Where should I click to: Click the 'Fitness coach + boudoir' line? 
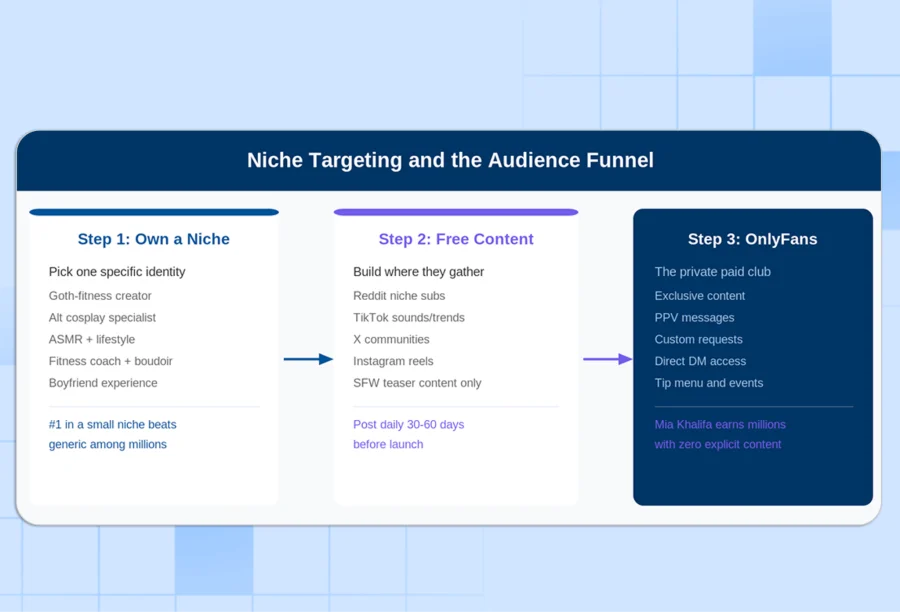point(111,361)
